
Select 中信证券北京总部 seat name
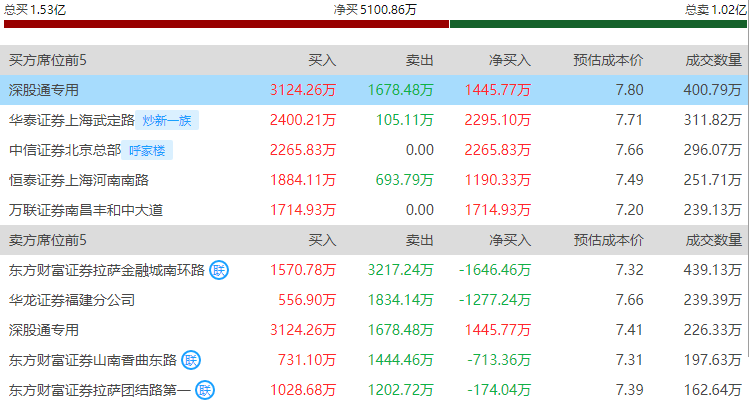point(65,150)
